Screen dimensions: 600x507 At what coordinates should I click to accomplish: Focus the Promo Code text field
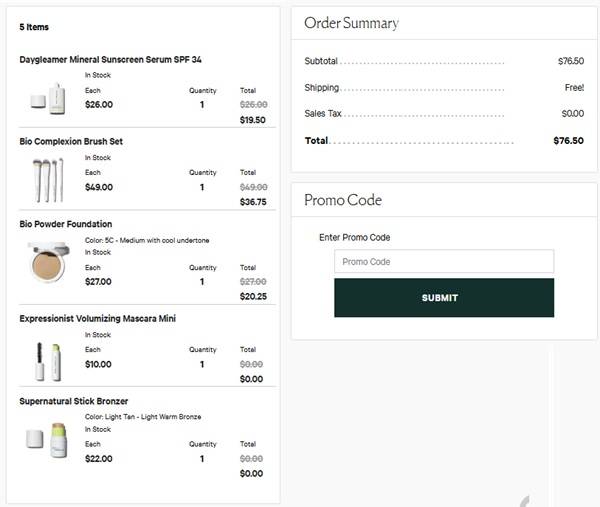(x=443, y=262)
